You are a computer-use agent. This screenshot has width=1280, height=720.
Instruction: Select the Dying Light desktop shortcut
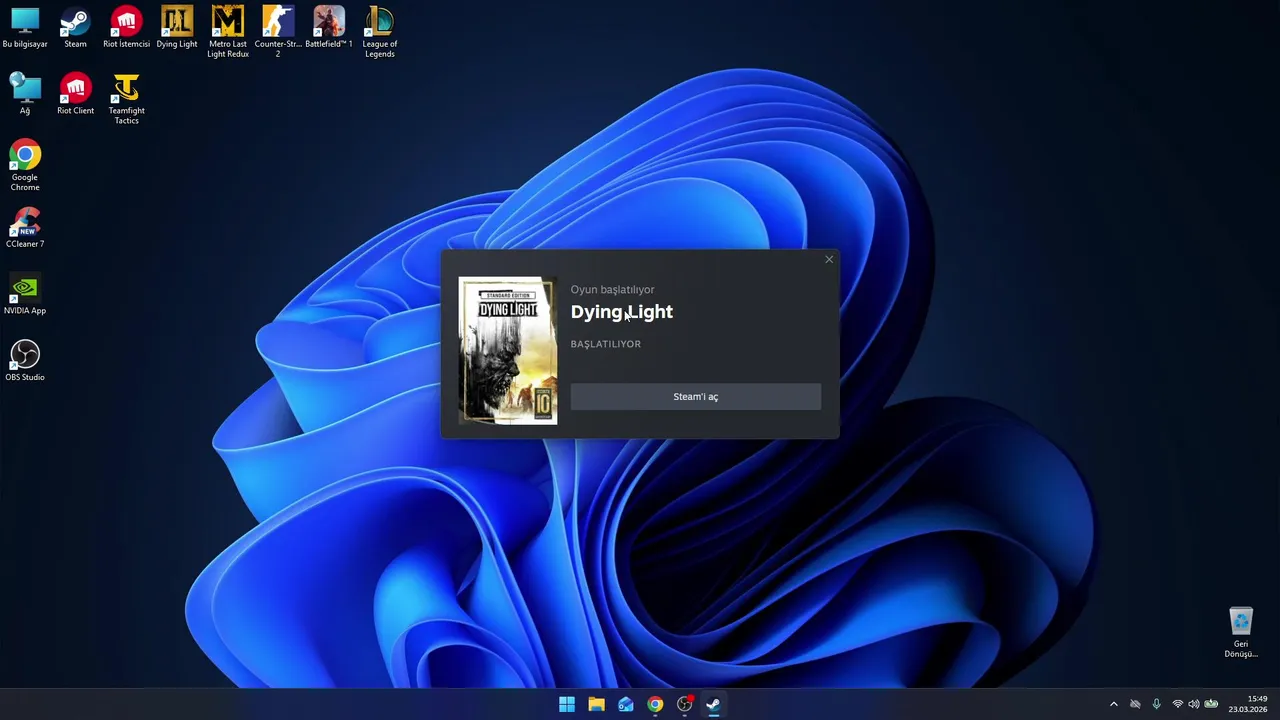tap(177, 28)
